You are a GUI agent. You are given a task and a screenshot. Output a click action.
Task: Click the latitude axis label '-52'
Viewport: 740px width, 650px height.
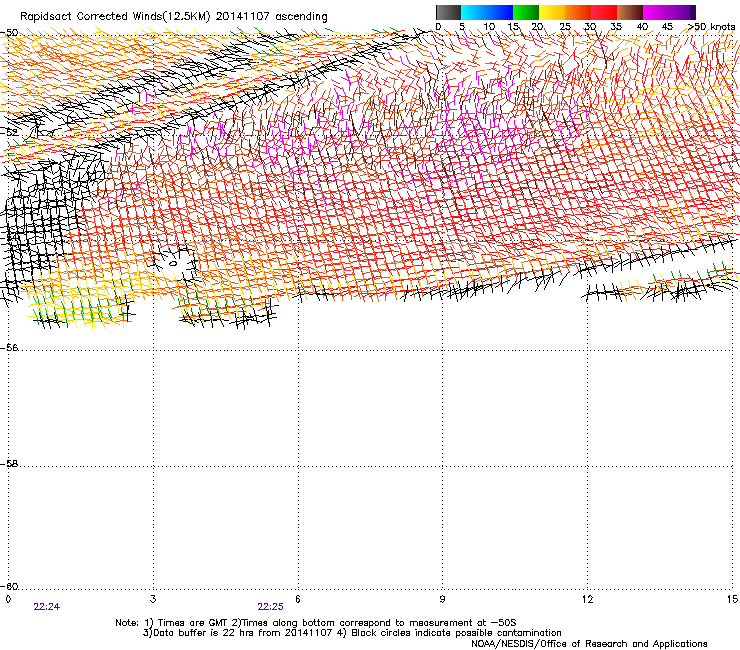click(x=9, y=133)
